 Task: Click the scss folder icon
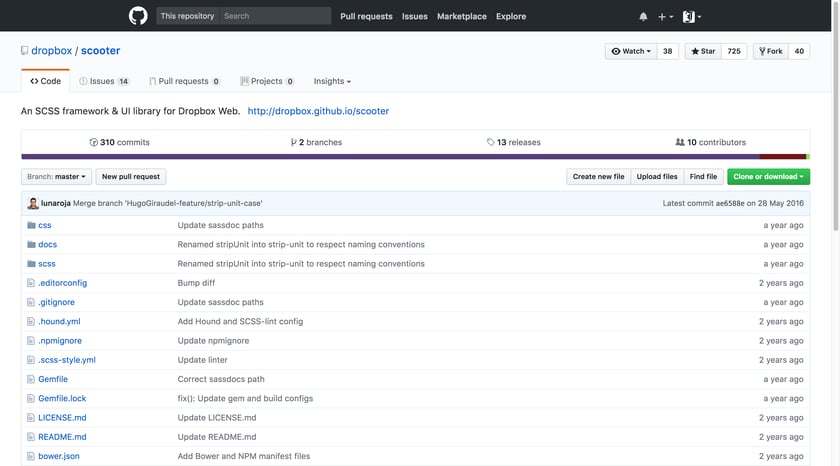31,264
